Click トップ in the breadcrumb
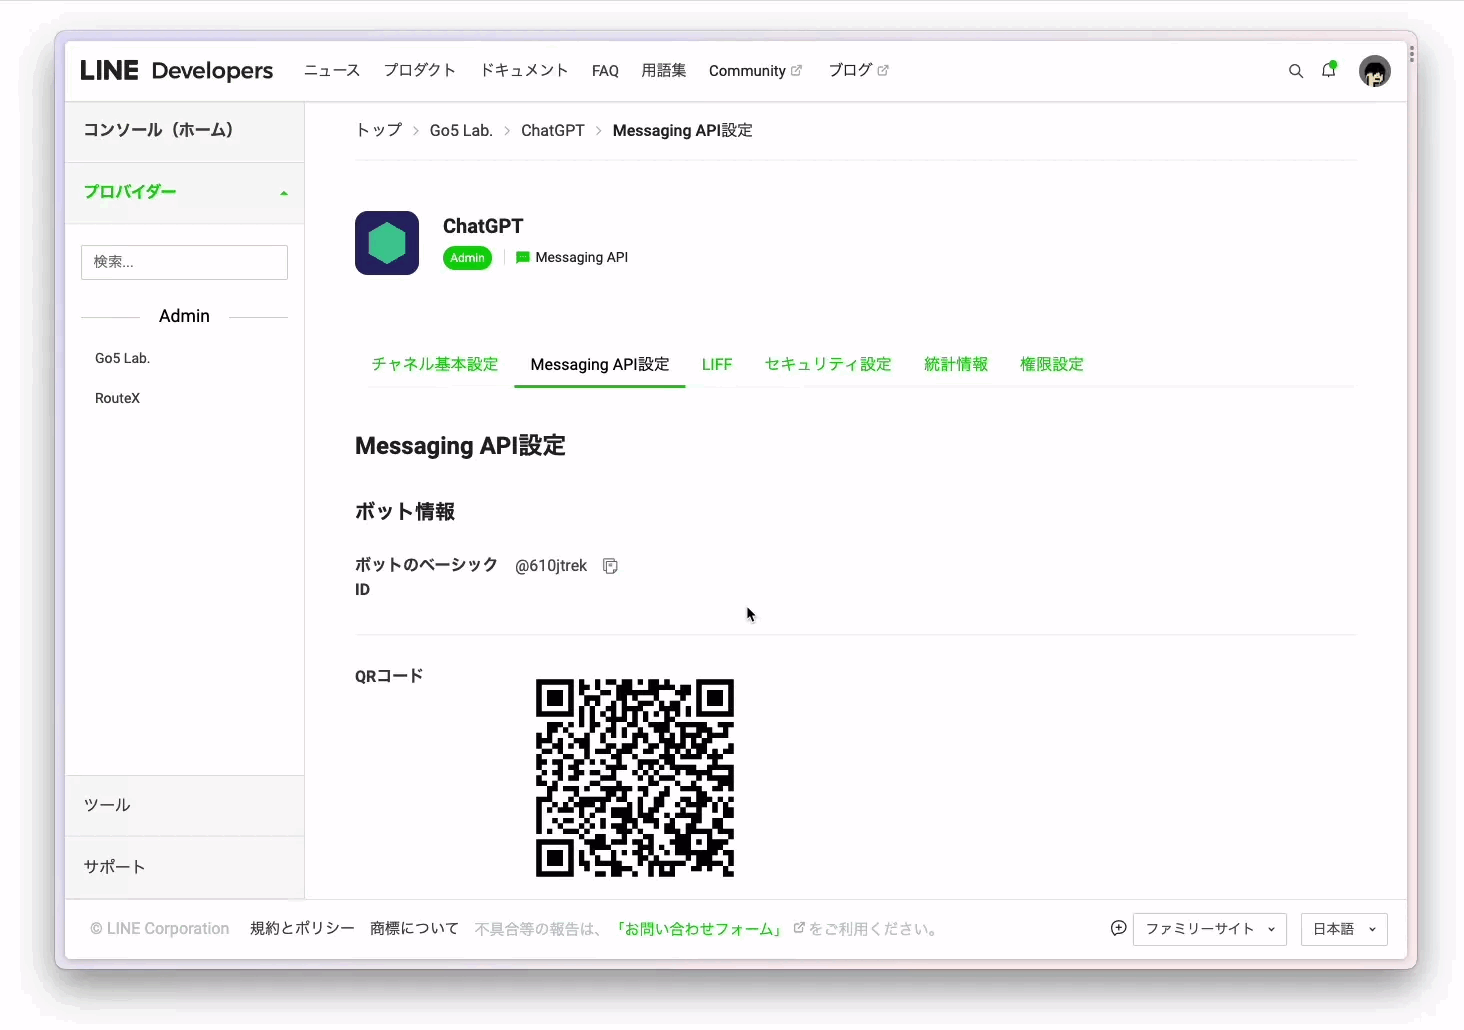1464x1030 pixels. pyautogui.click(x=379, y=130)
